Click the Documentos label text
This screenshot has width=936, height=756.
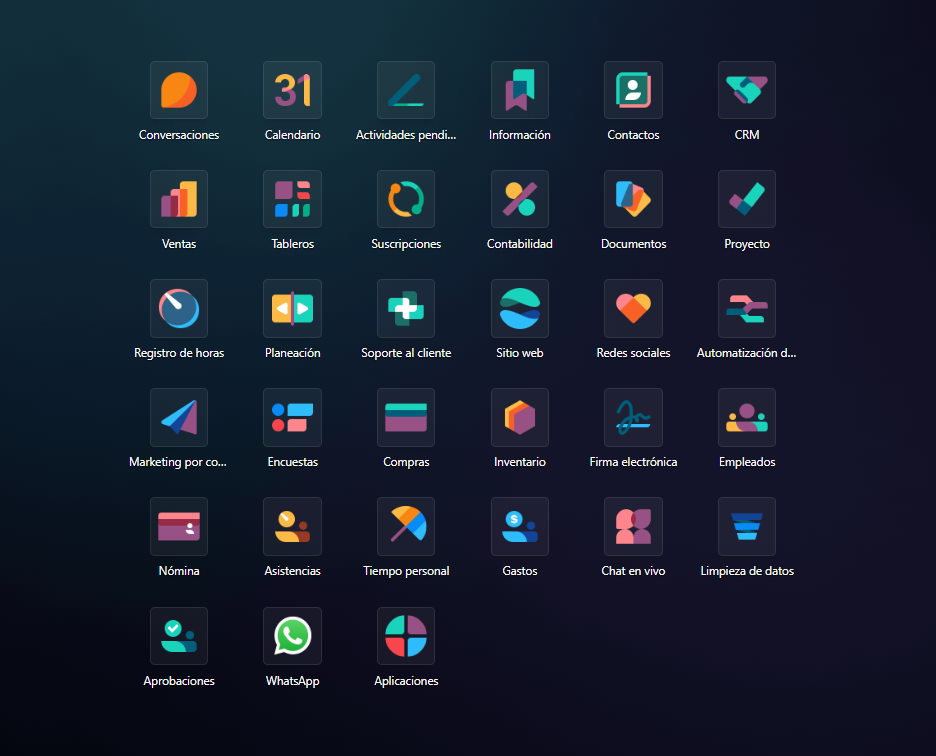point(633,244)
